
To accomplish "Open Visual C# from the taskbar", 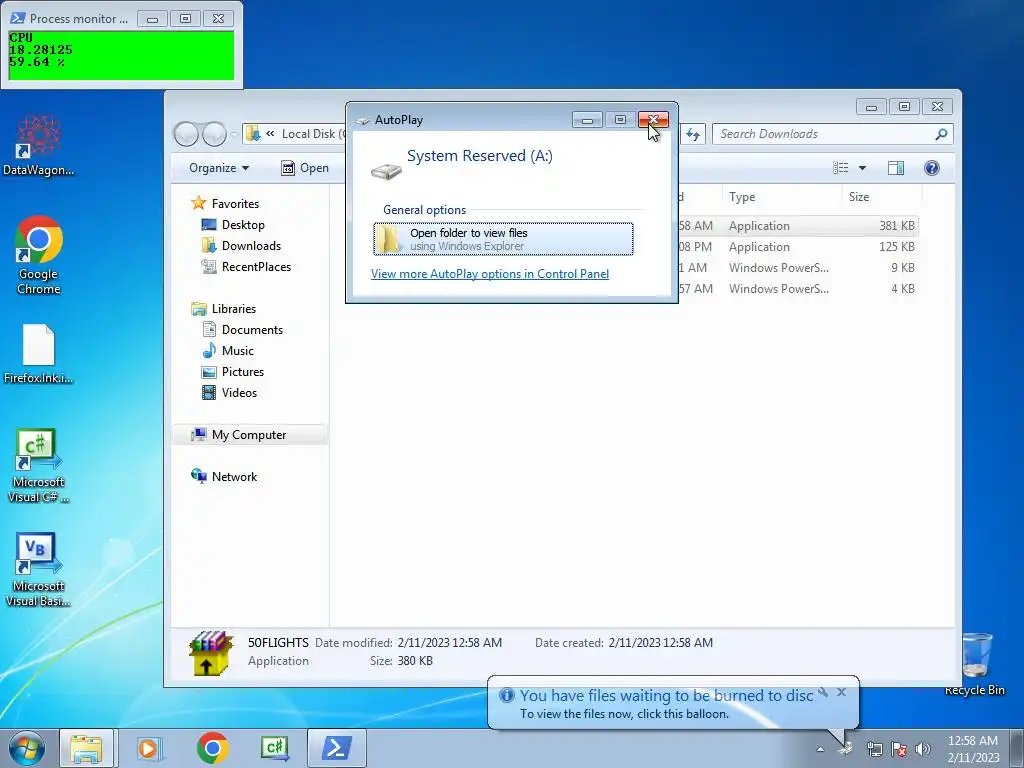I will coord(275,748).
